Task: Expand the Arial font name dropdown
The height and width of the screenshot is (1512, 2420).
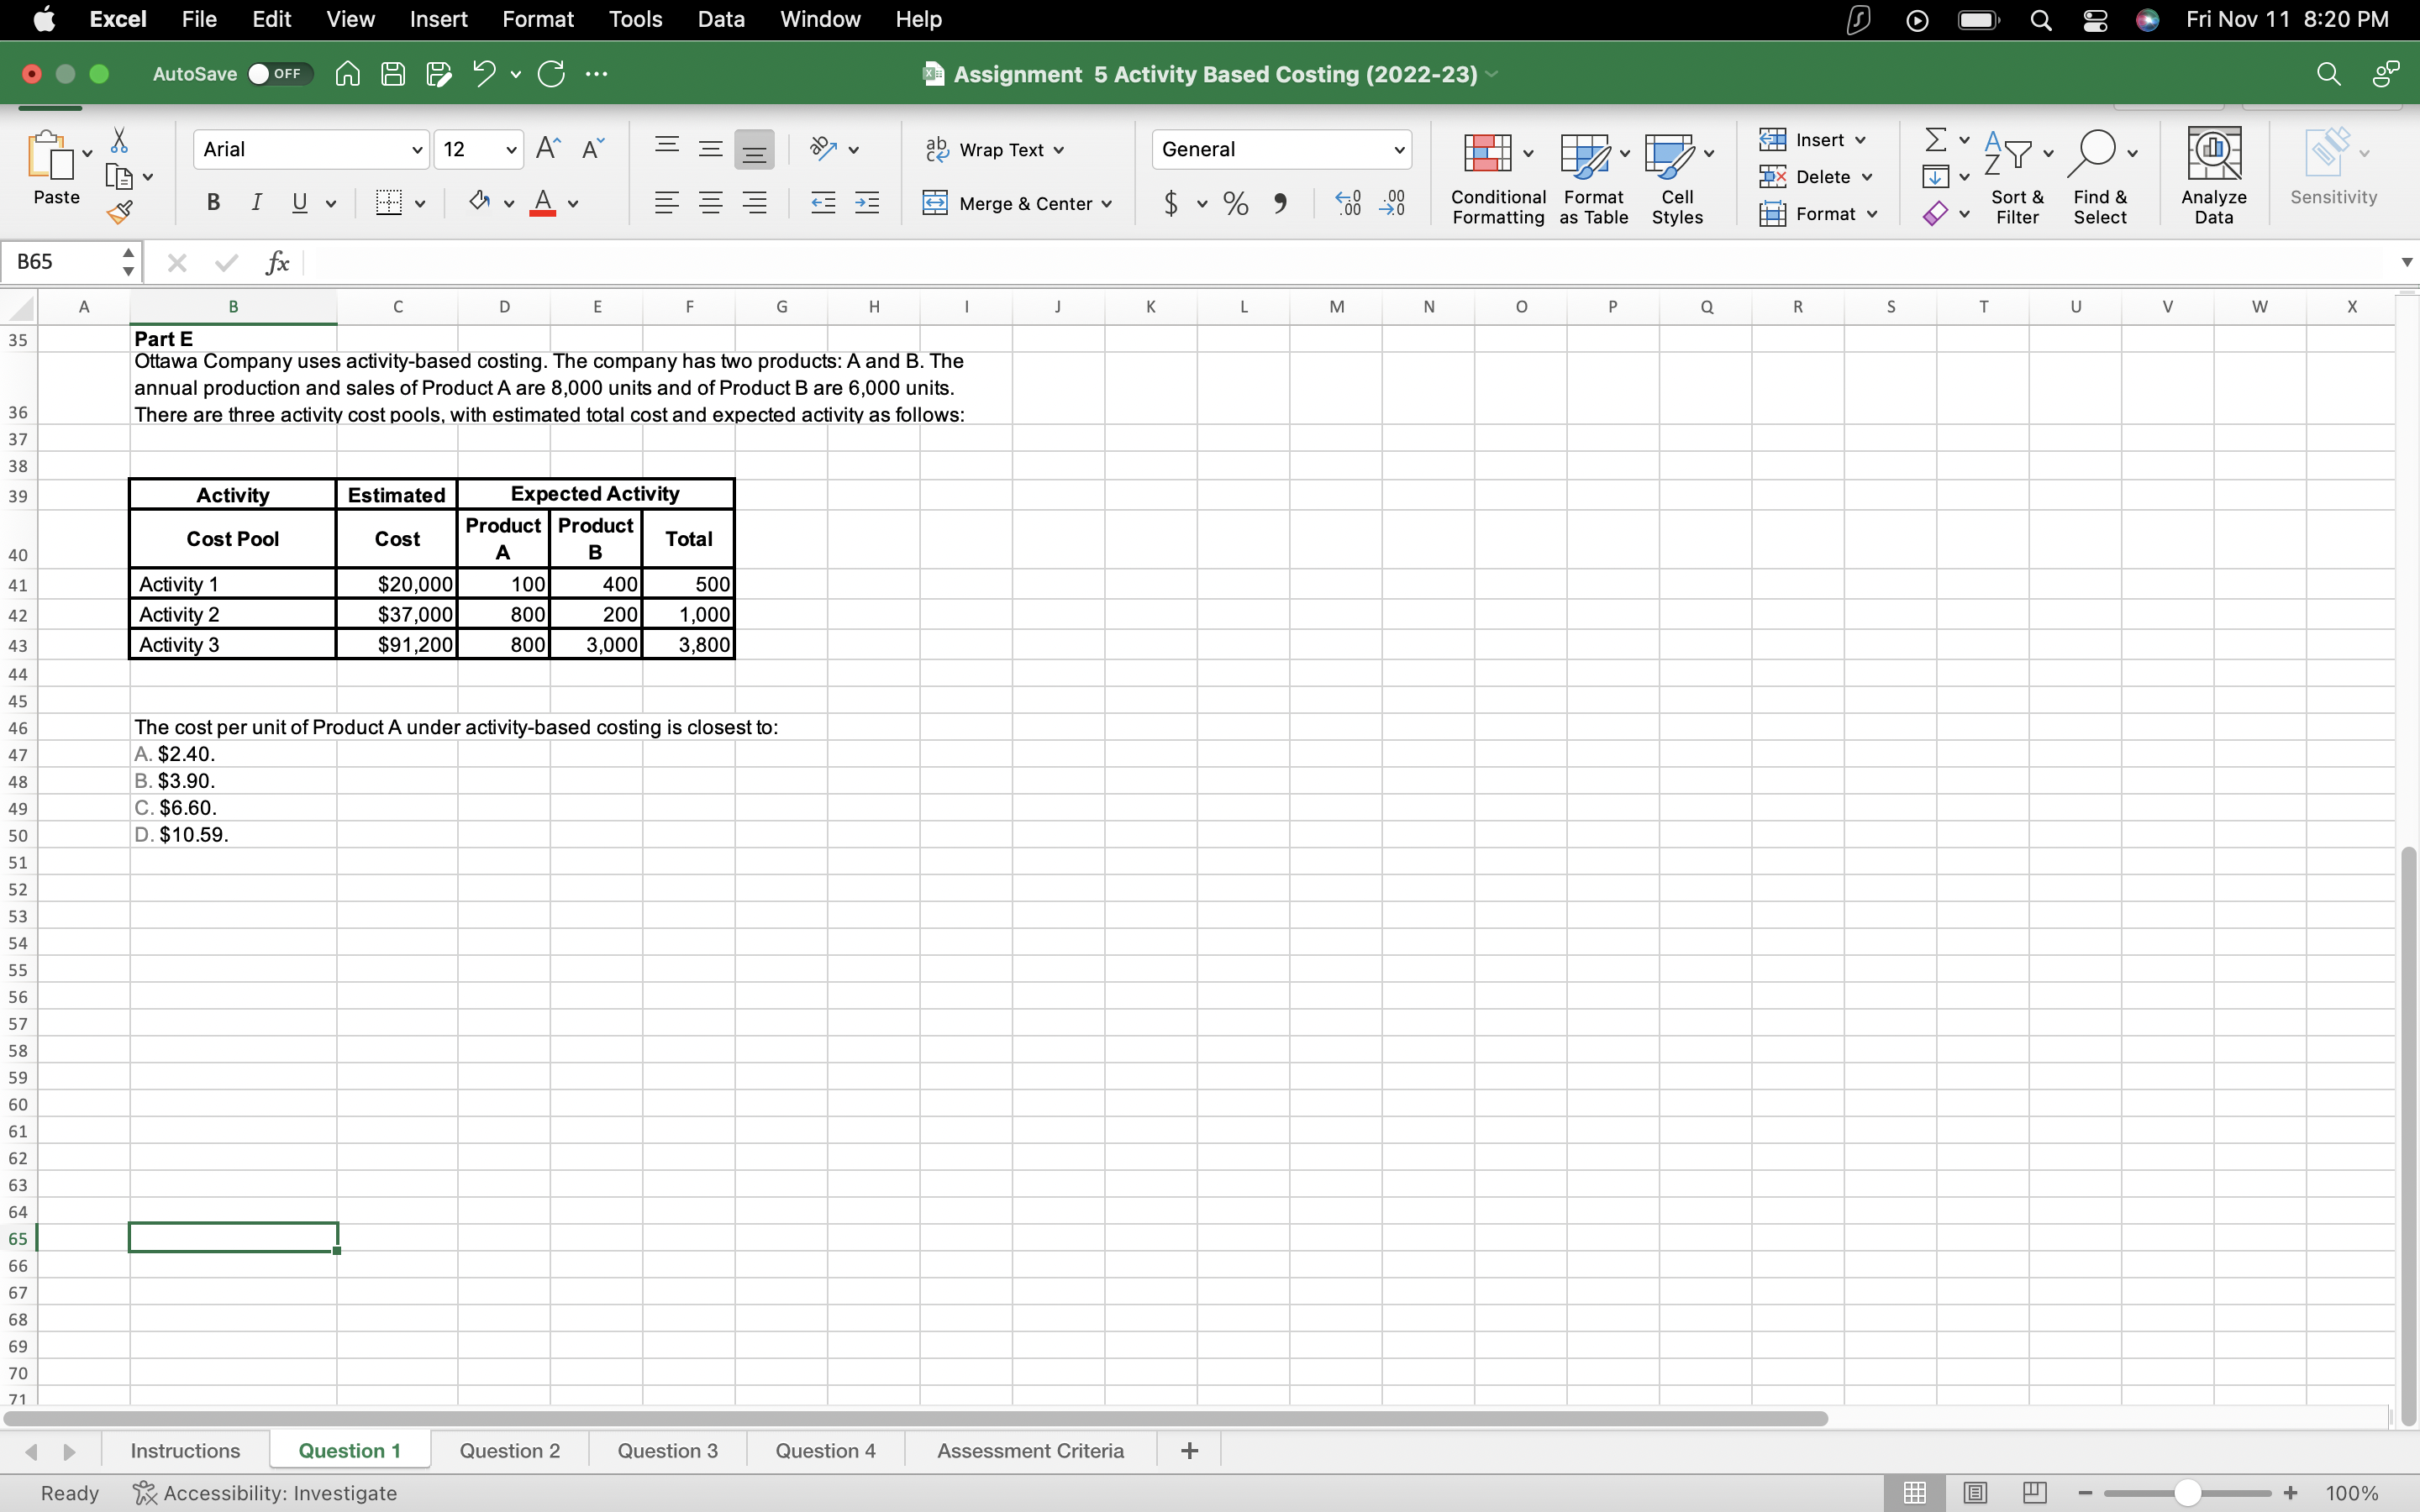Action: (417, 150)
